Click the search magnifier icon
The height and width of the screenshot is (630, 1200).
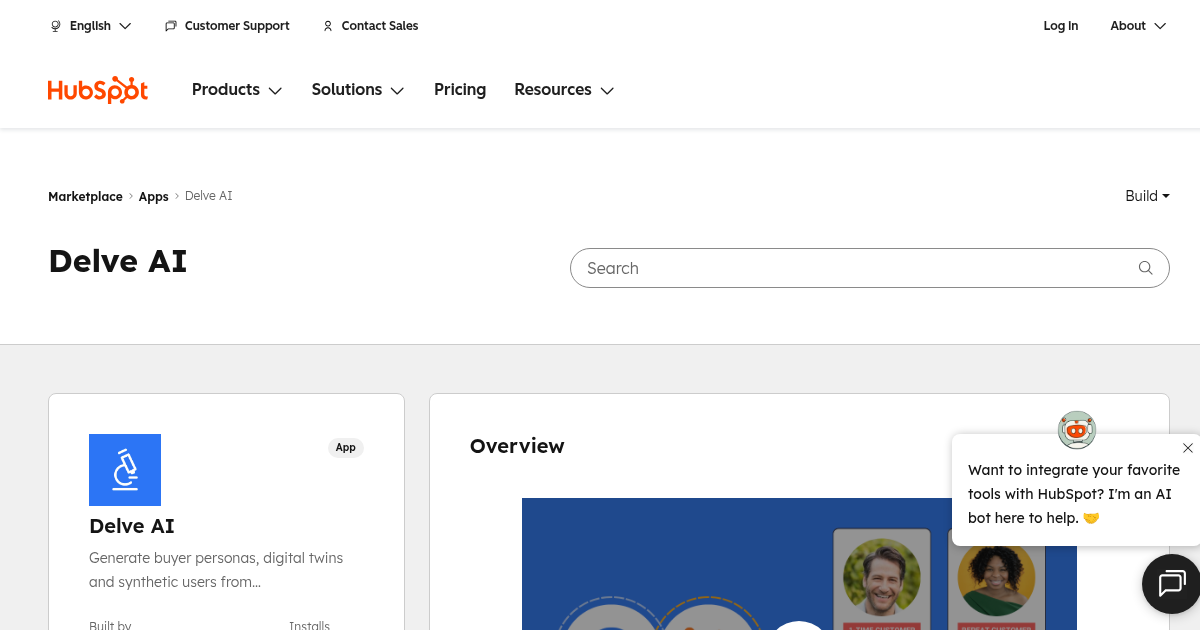[x=1146, y=268]
